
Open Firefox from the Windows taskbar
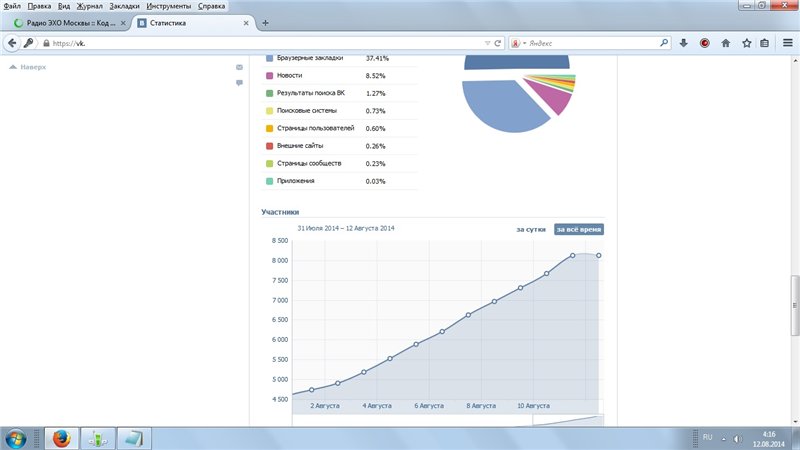tap(60, 438)
